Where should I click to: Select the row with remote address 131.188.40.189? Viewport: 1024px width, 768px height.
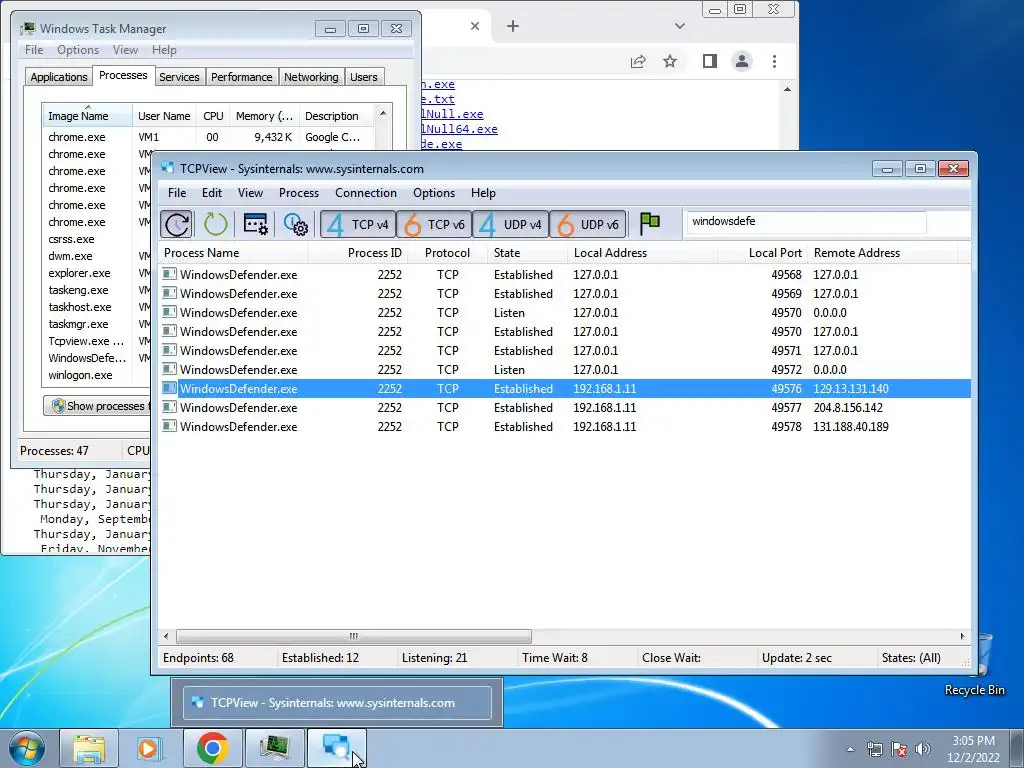565,426
